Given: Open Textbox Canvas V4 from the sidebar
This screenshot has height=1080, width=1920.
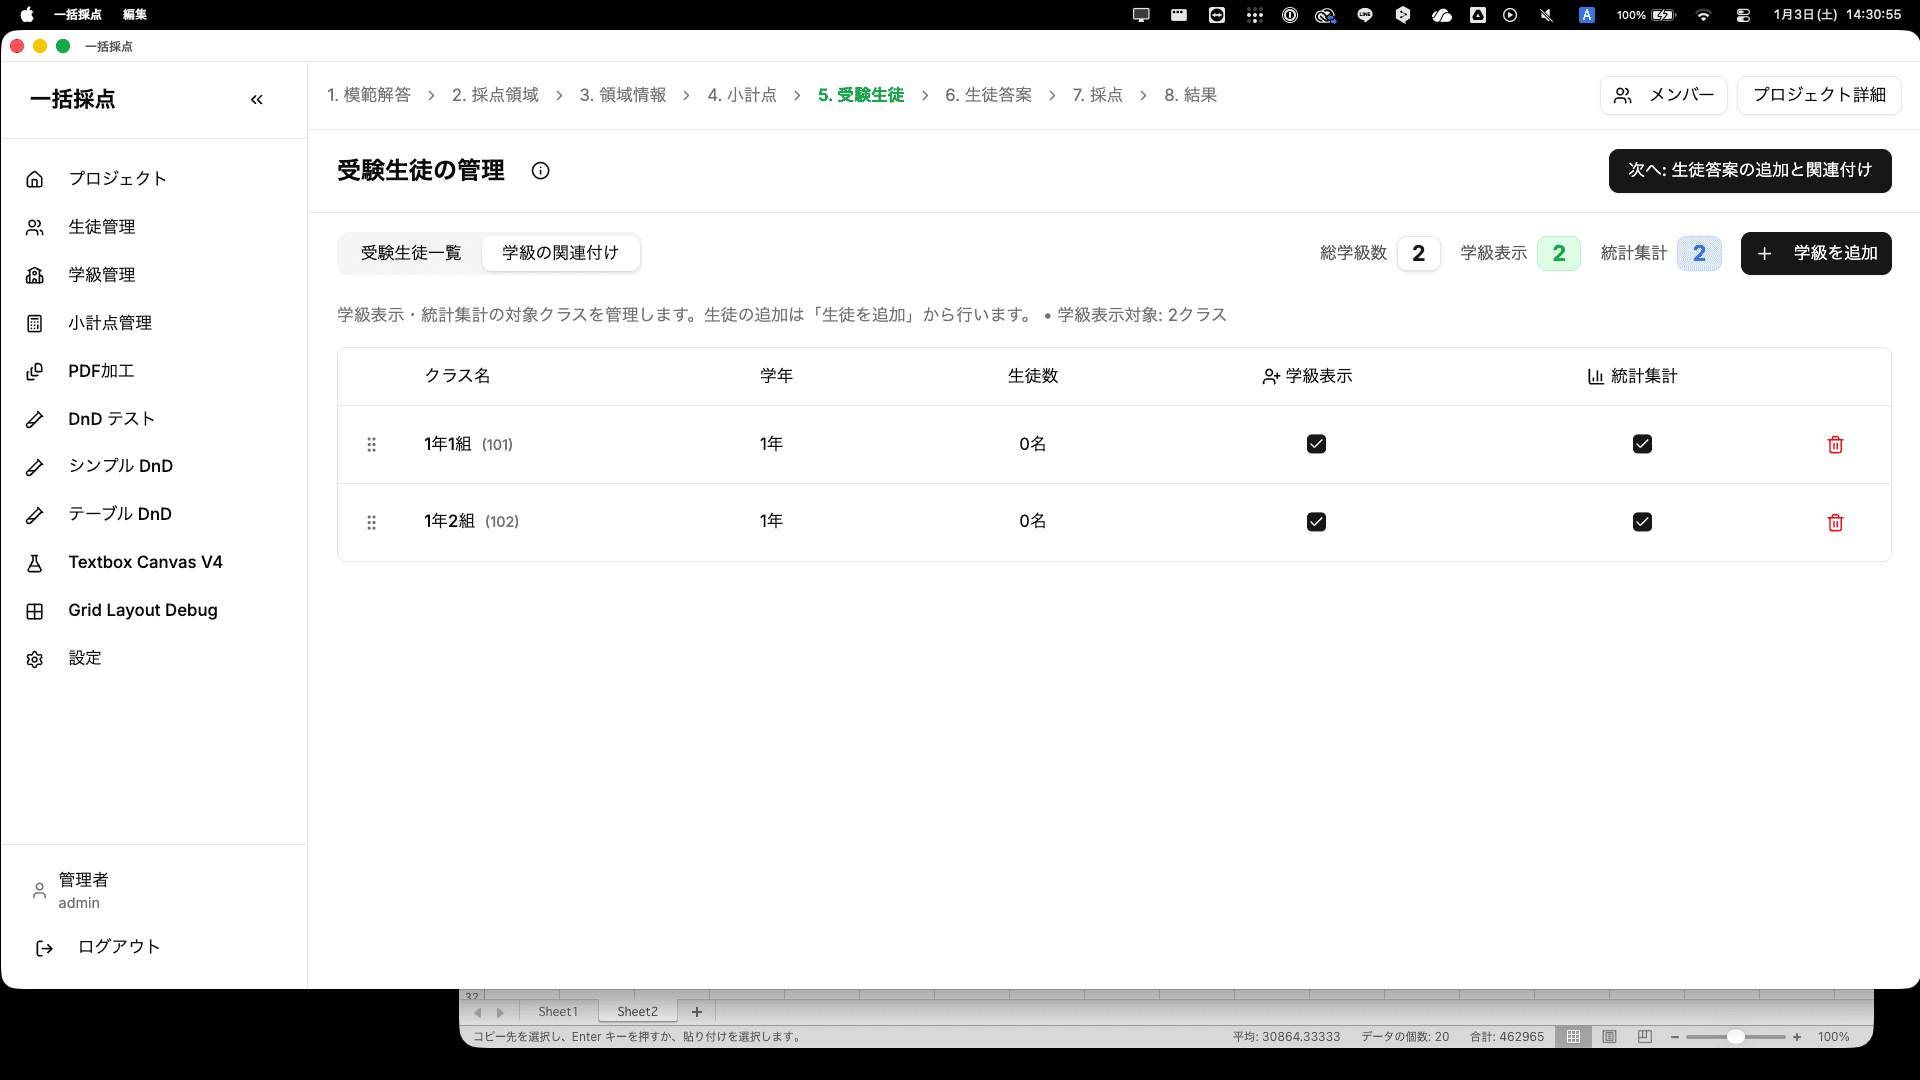Looking at the screenshot, I should coord(144,562).
